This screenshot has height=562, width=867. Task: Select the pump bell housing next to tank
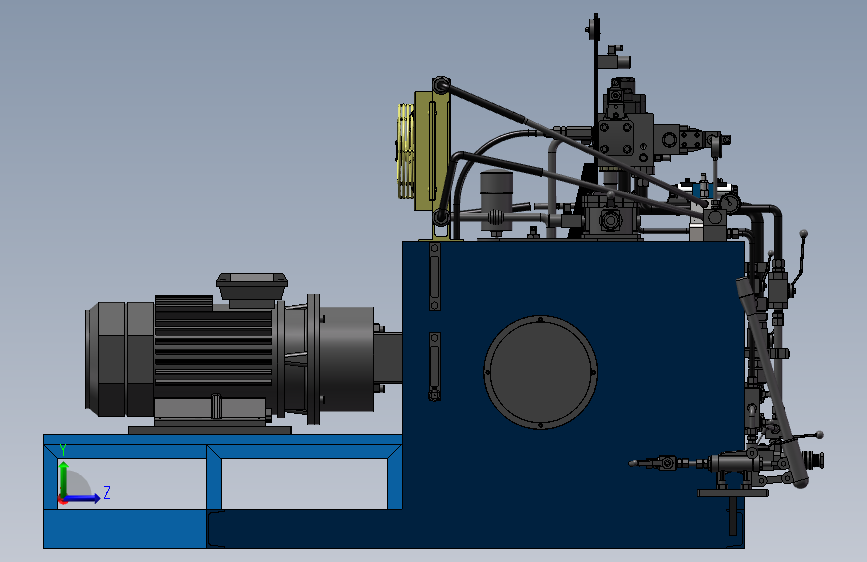click(x=347, y=359)
